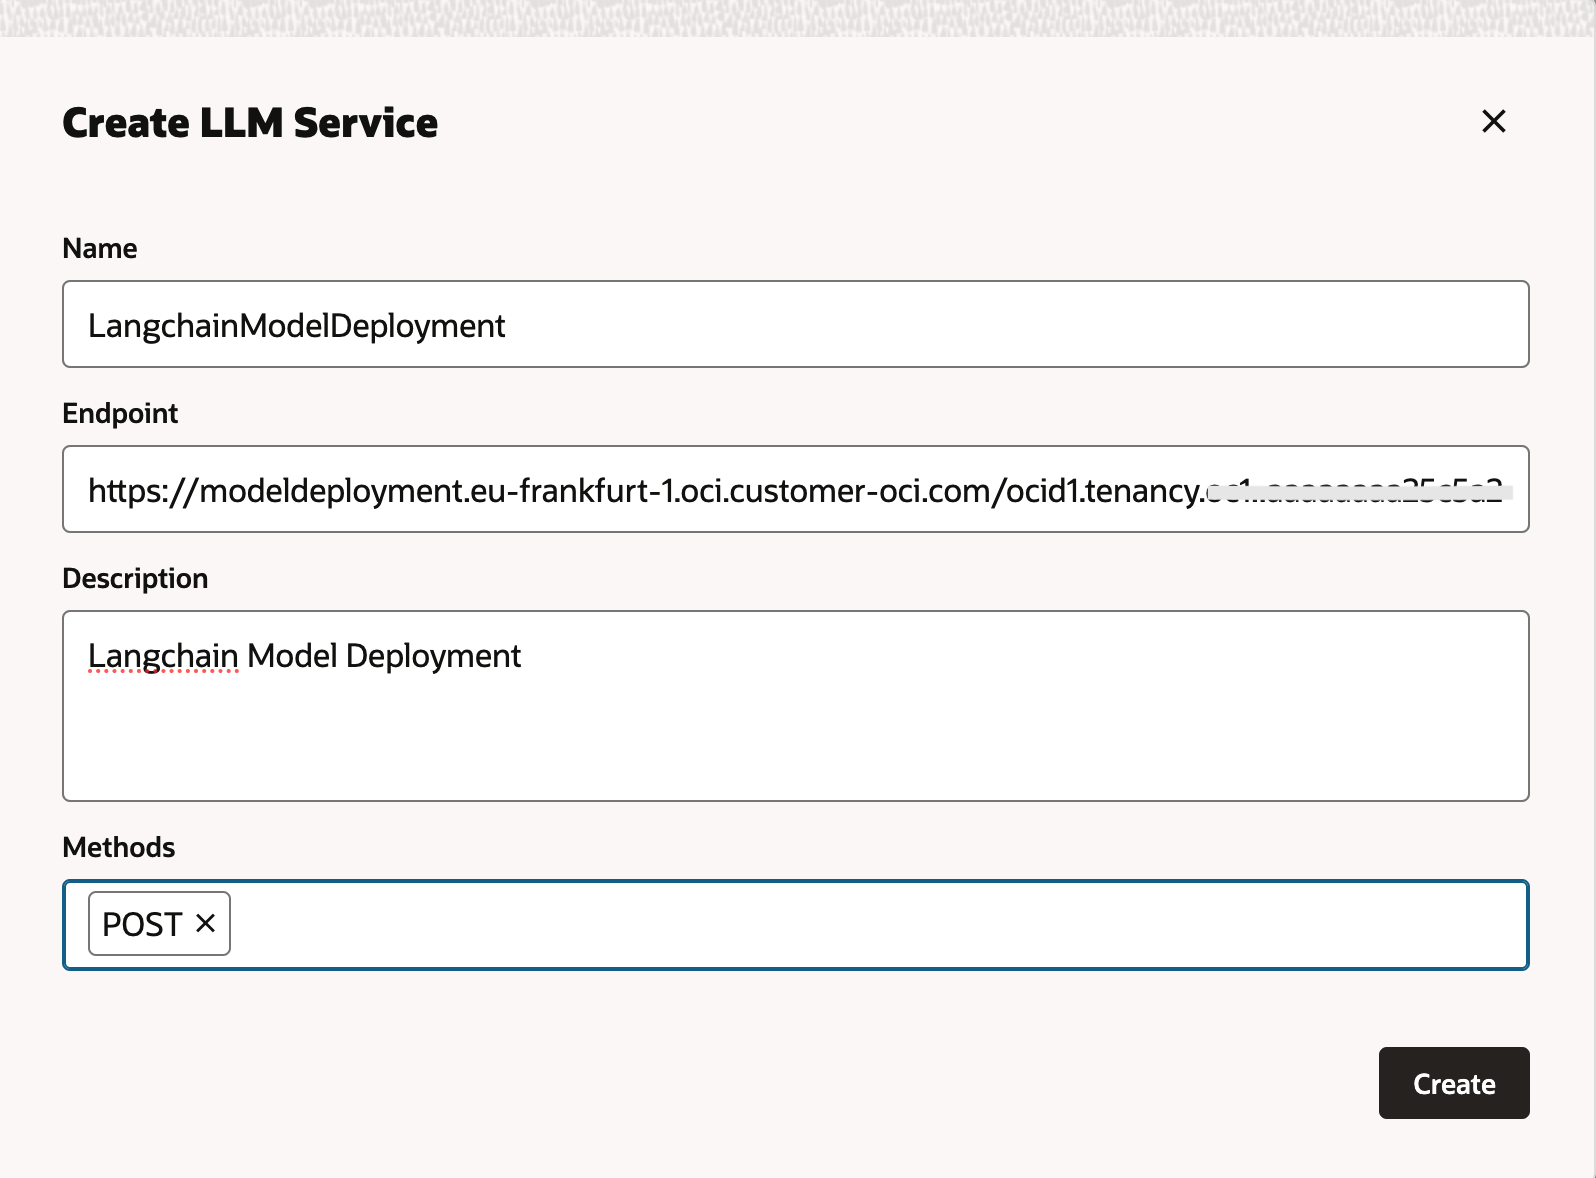The height and width of the screenshot is (1178, 1596).
Task: Click into the Description text area
Action: click(796, 706)
